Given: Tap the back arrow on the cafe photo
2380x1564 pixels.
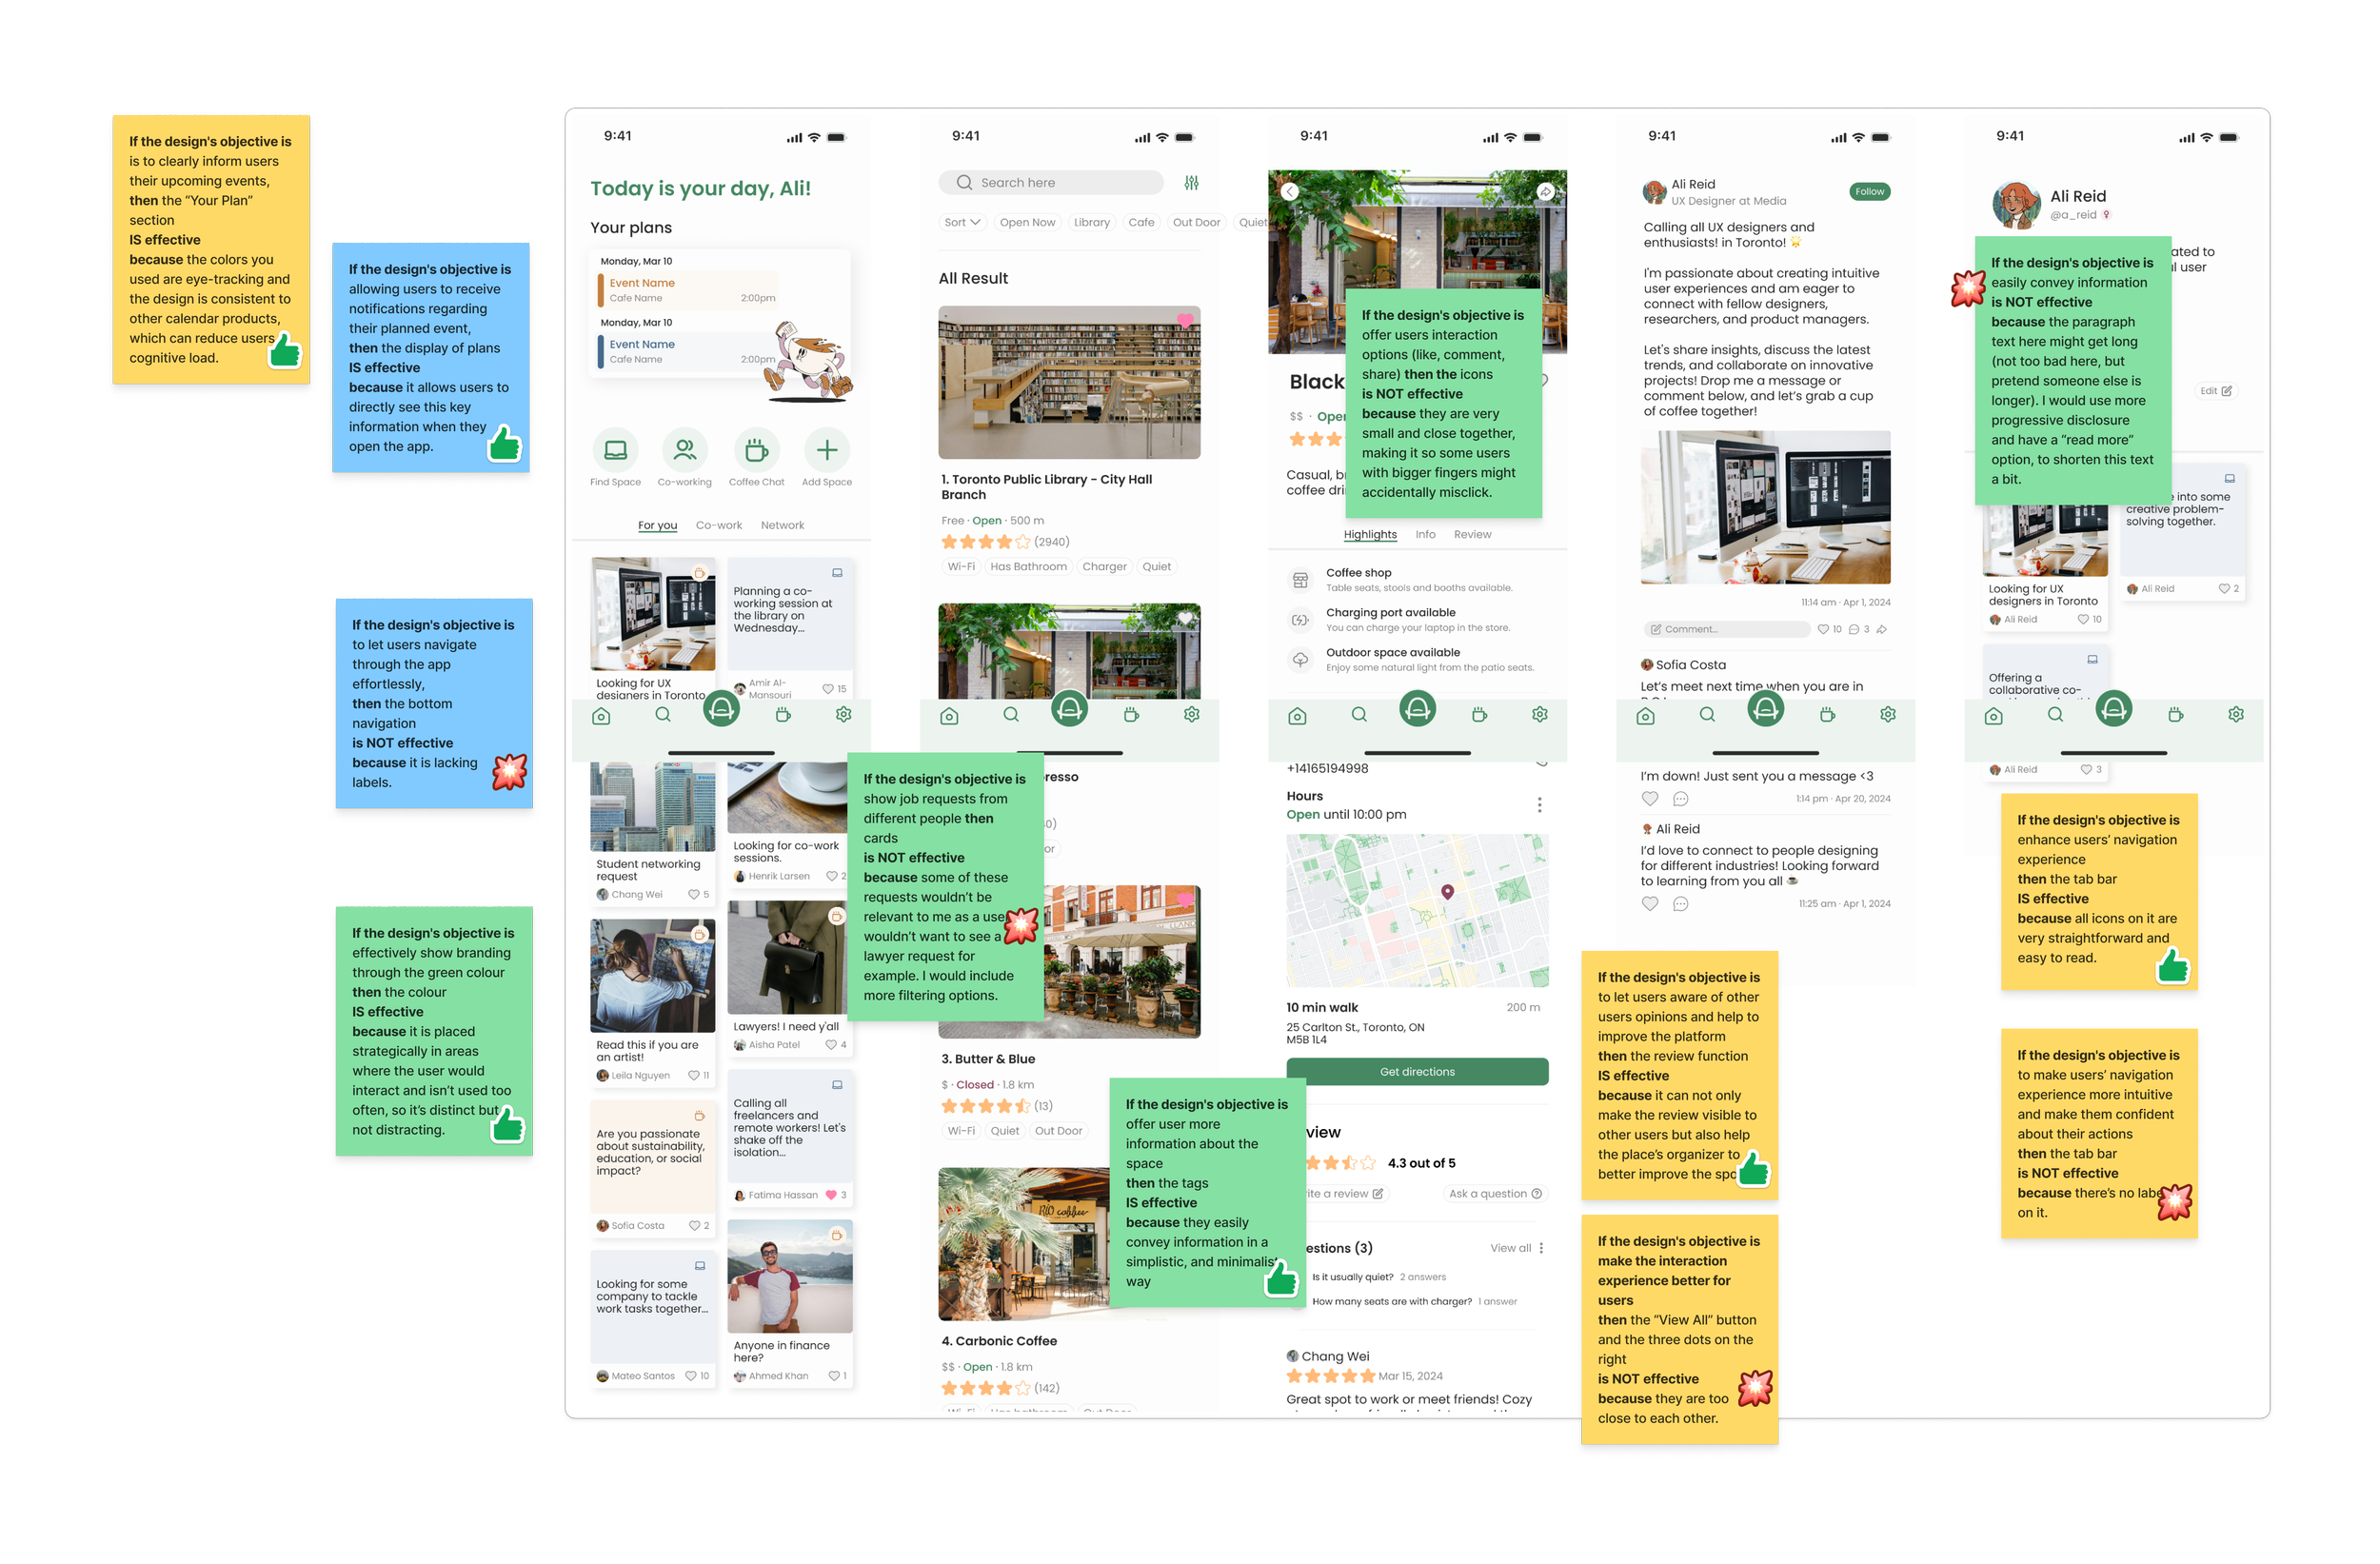Looking at the screenshot, I should [x=1290, y=192].
